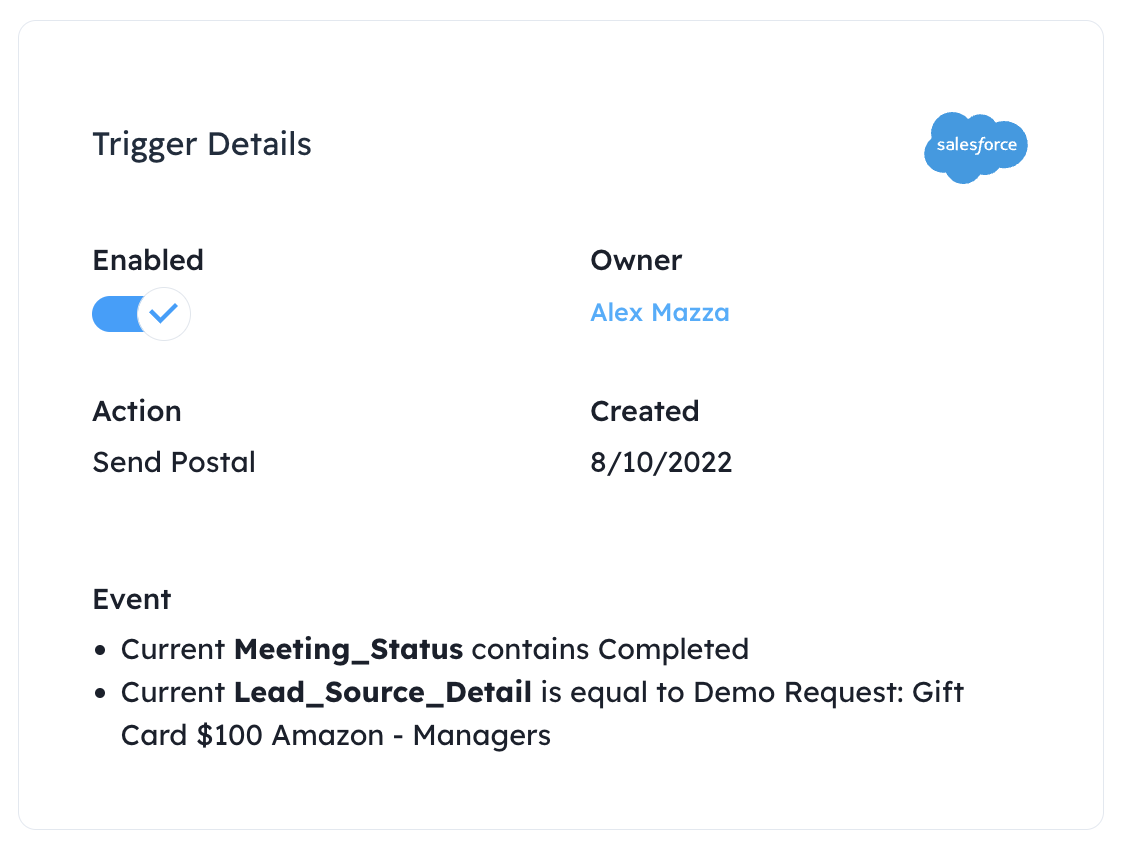Open owner Alex Mazza's profile link

(660, 313)
